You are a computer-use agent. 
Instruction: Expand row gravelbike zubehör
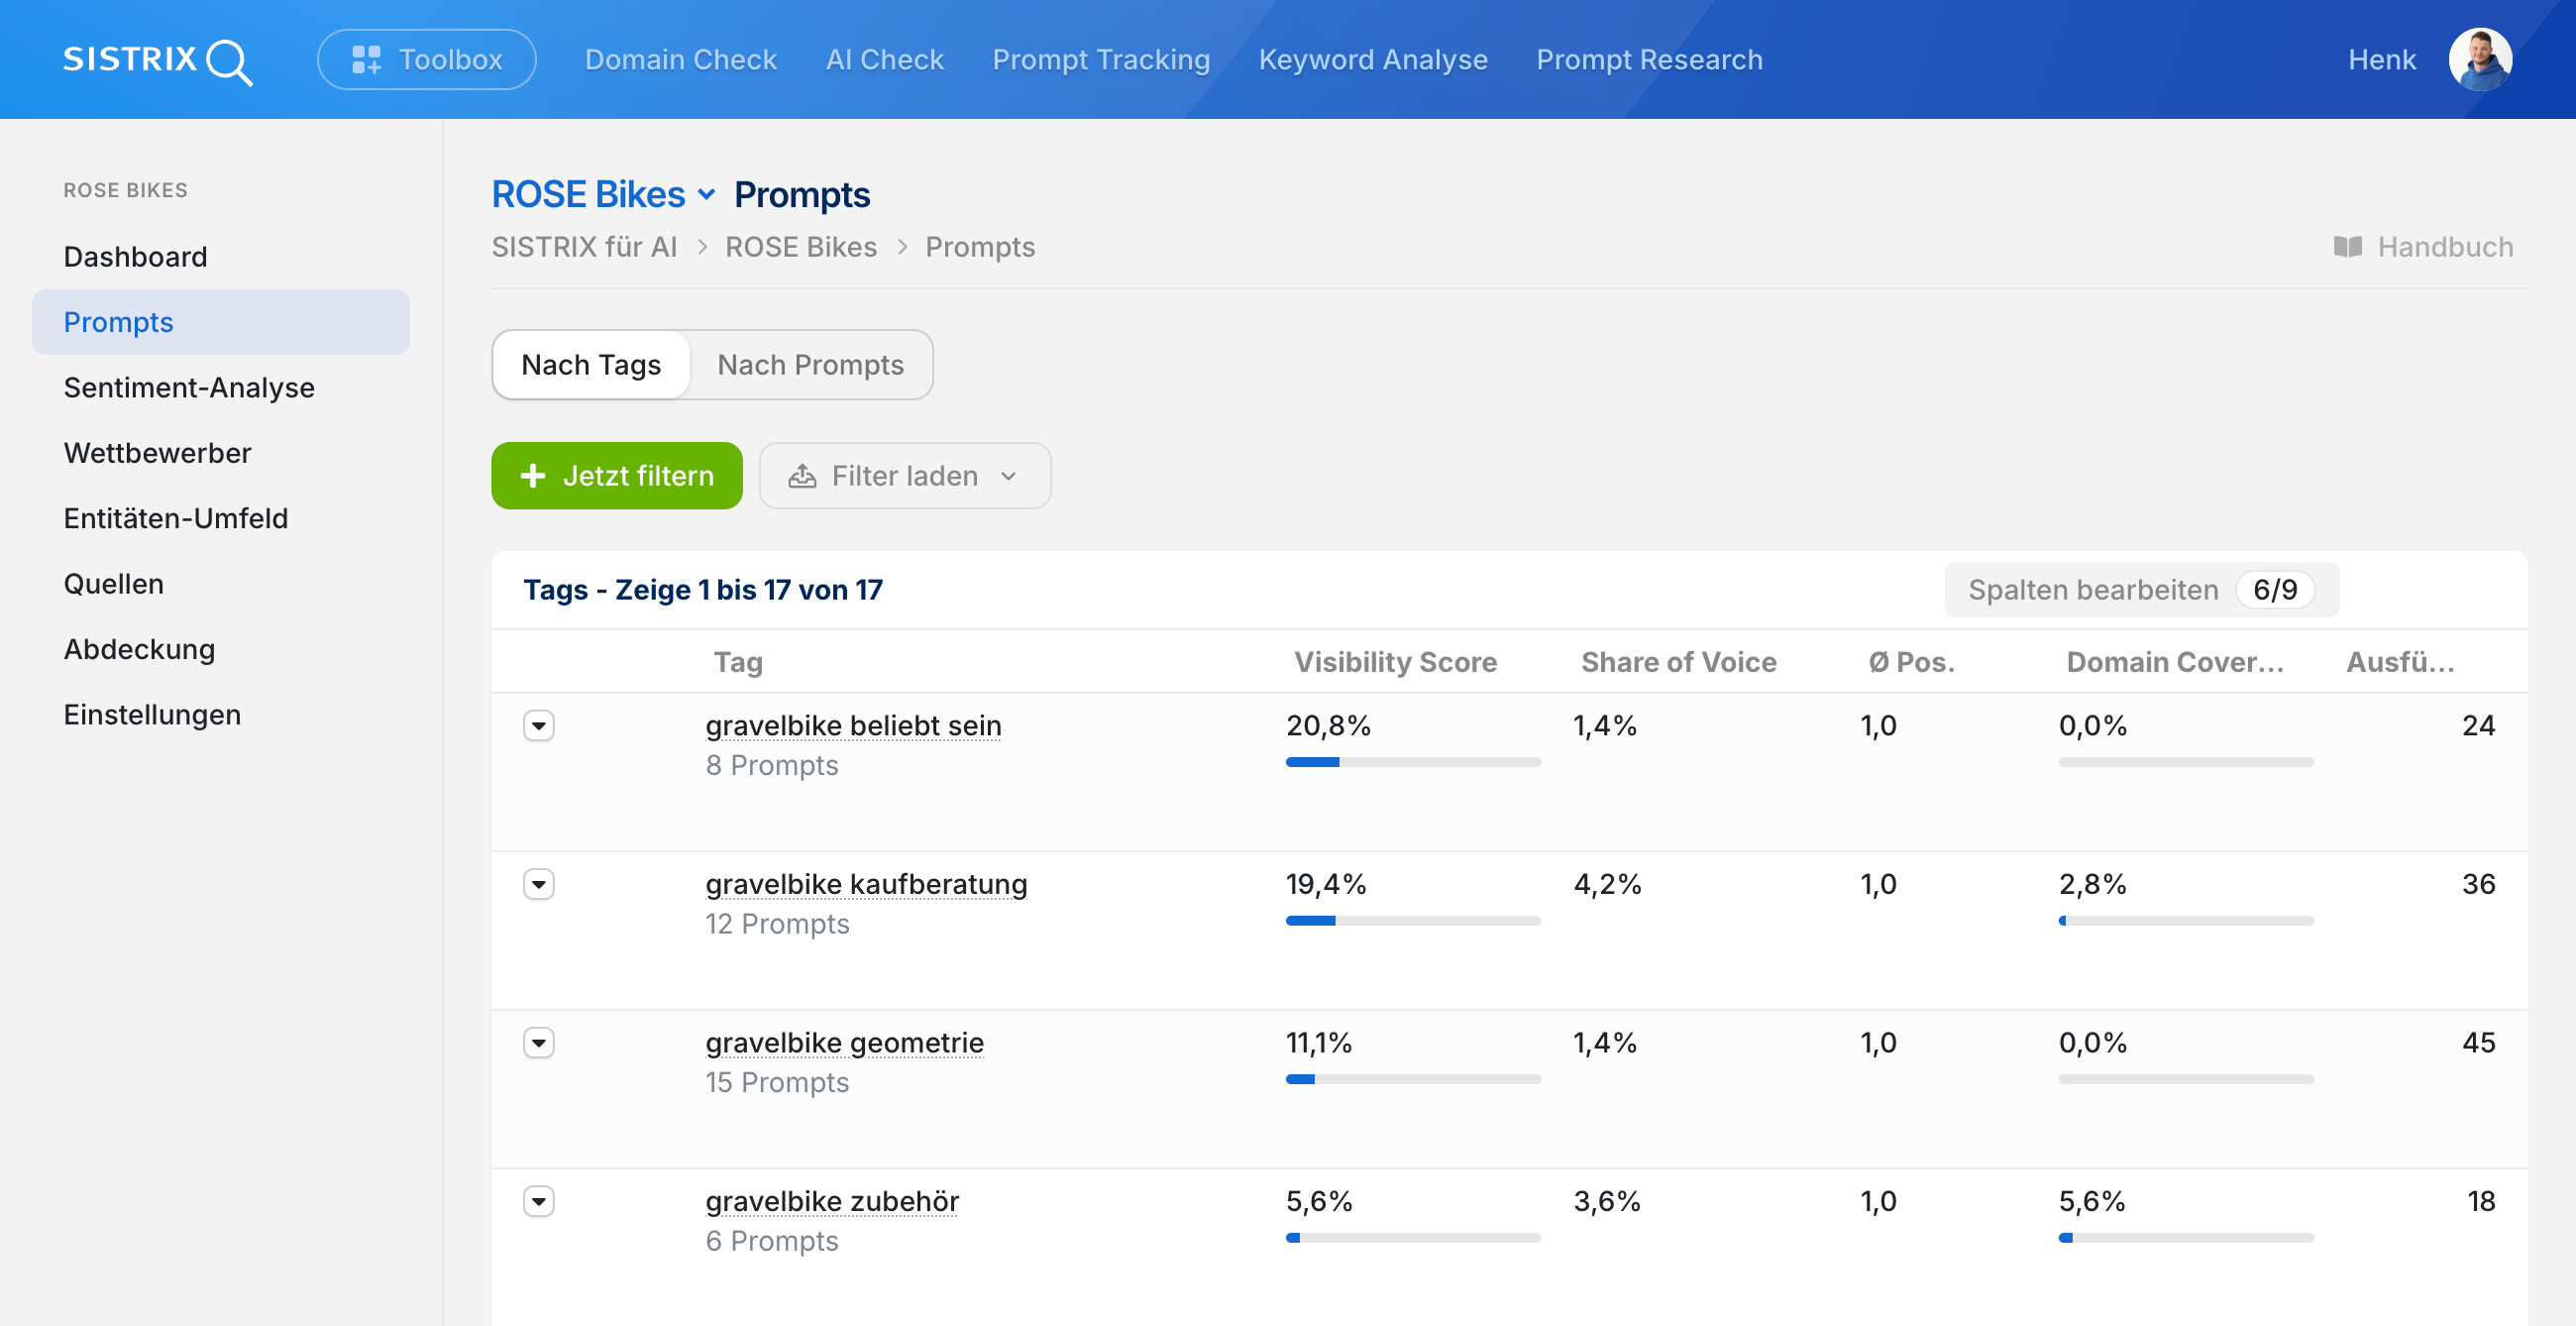tap(539, 1201)
